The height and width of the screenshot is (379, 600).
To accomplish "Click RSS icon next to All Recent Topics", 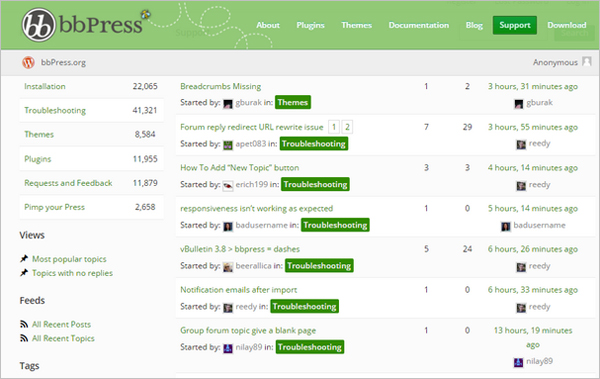I will 24,338.
